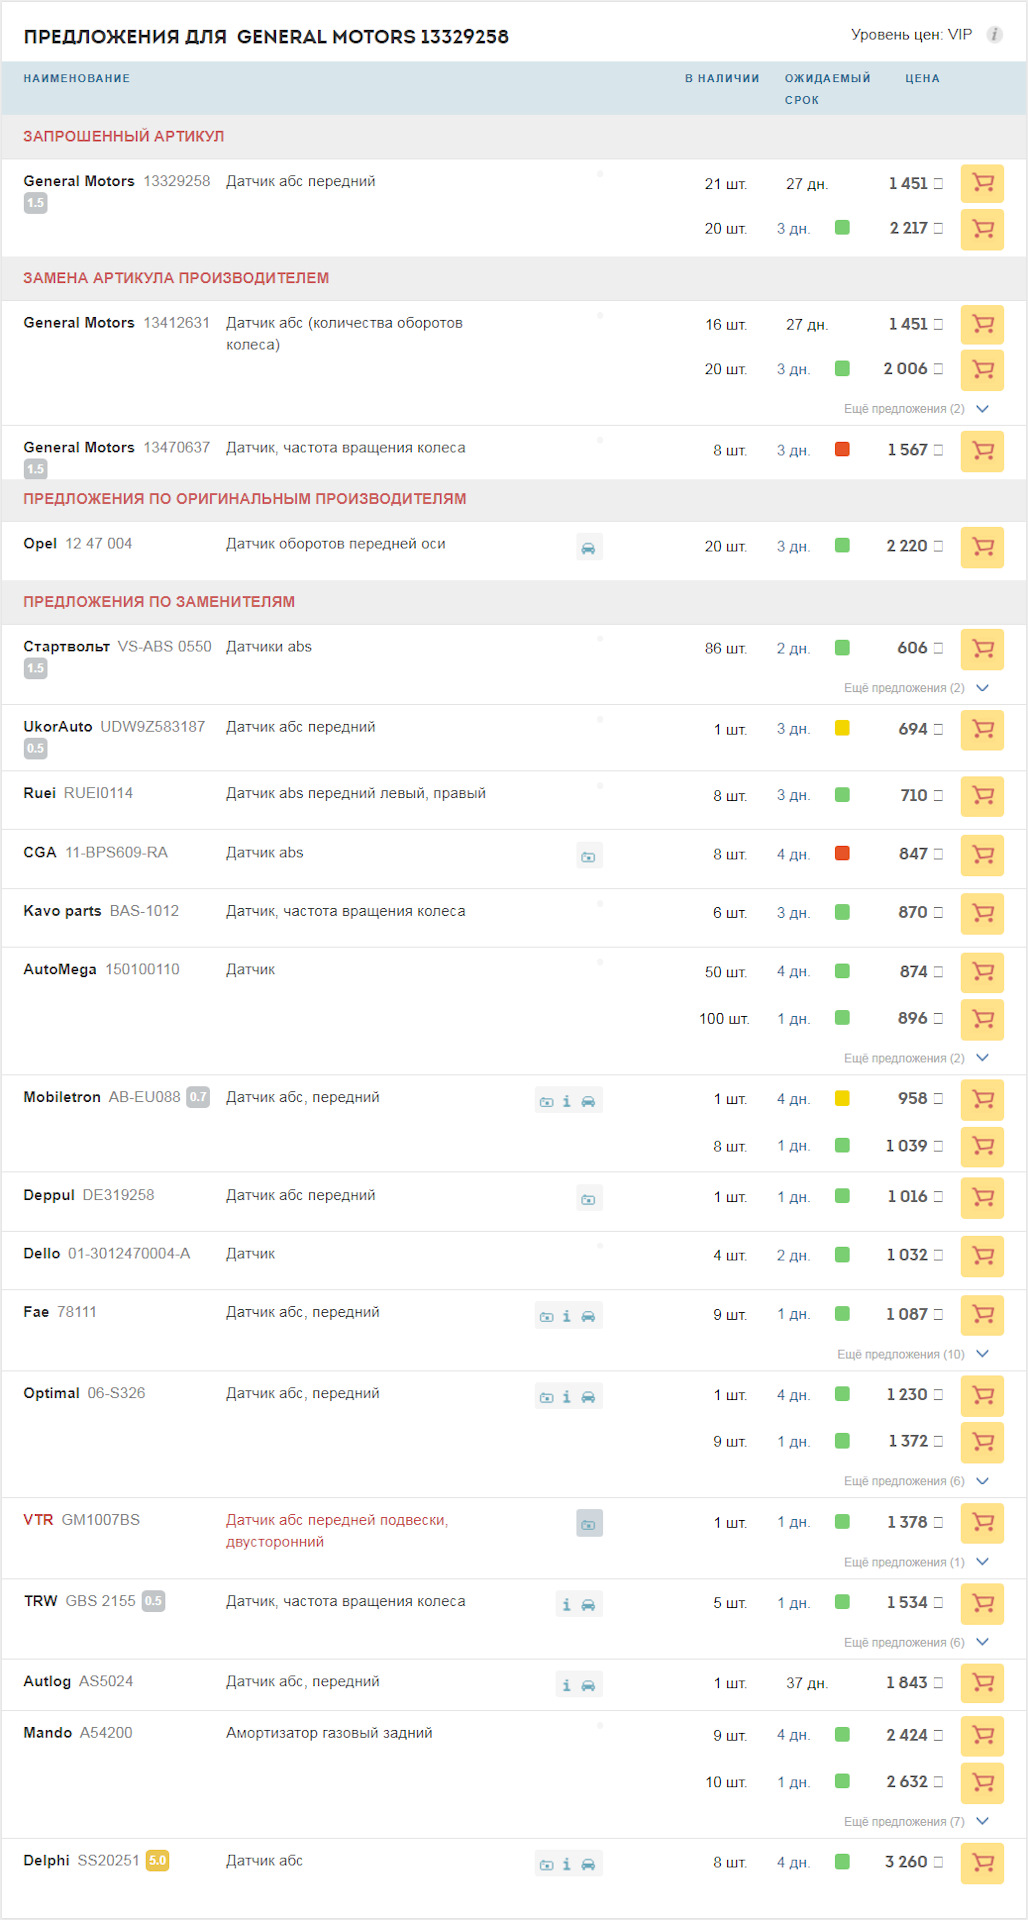
Task: Add Fae 78111 to cart
Action: tap(982, 1315)
